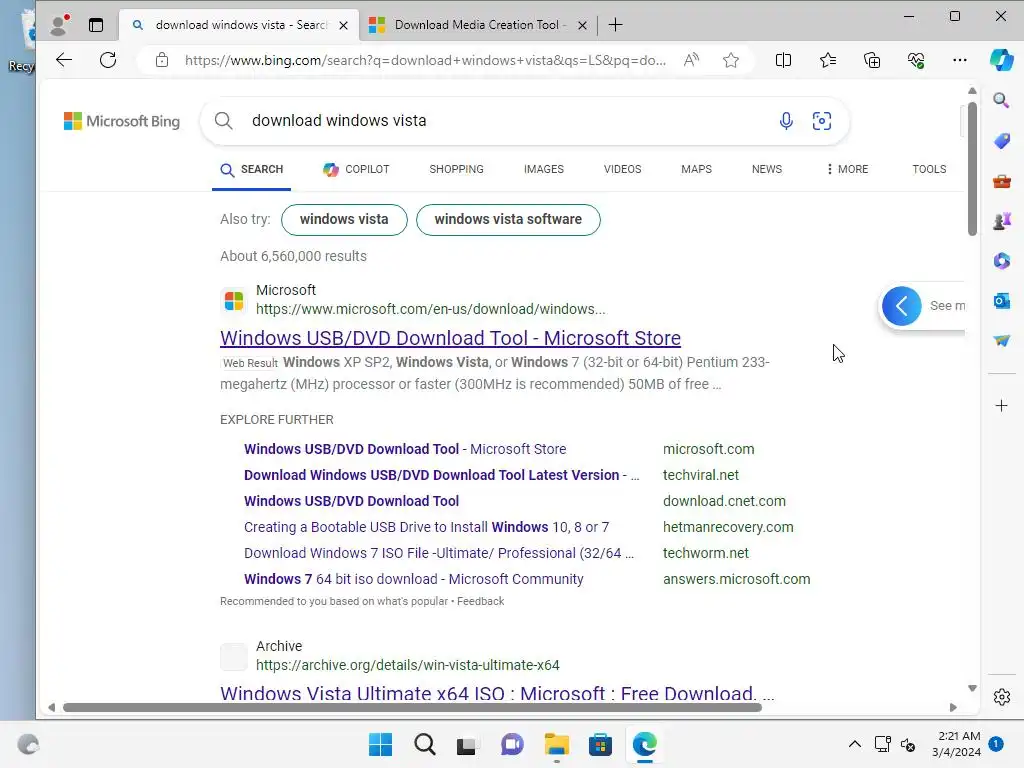Open the TOOLS options
The image size is (1024, 768).
[929, 169]
